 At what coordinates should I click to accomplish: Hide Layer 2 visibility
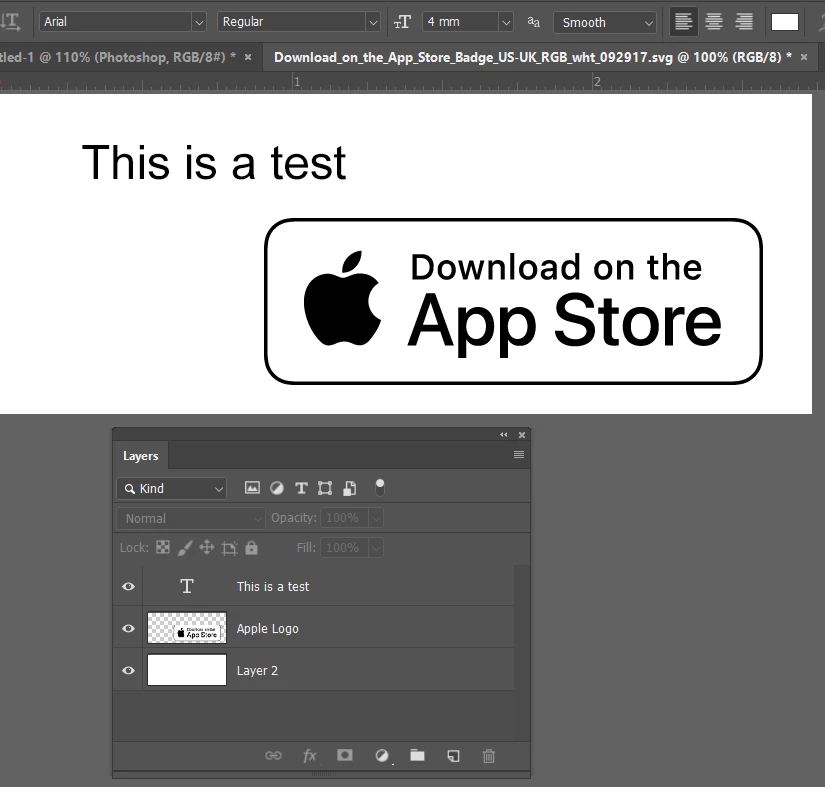click(x=128, y=670)
